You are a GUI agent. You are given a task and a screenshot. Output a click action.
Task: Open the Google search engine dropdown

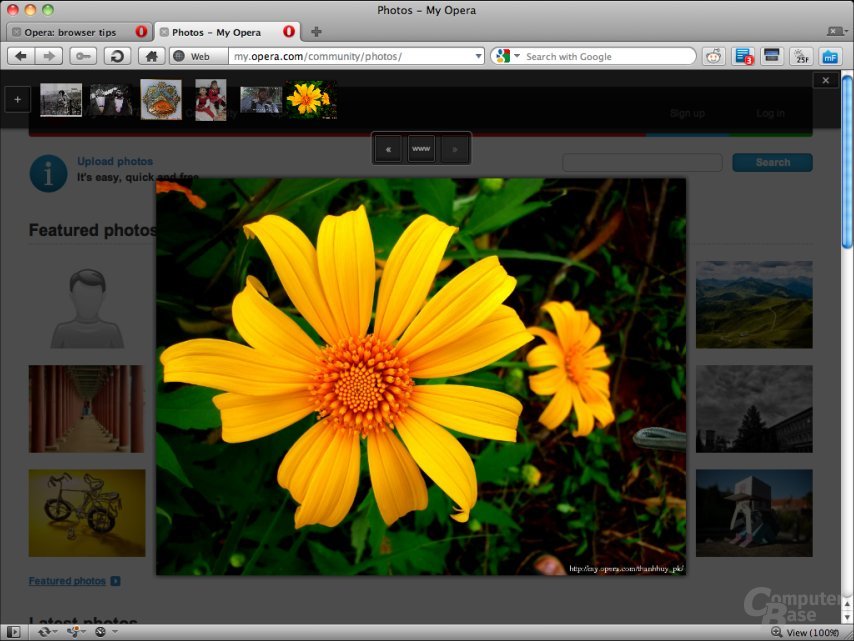point(517,56)
